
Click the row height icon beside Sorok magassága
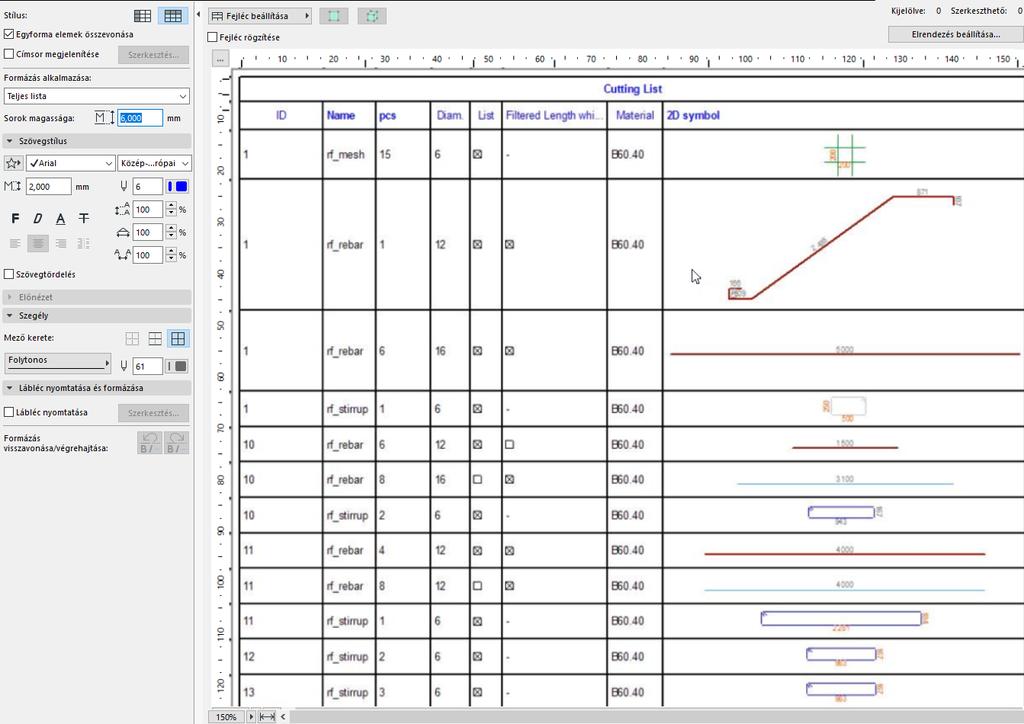pos(104,118)
